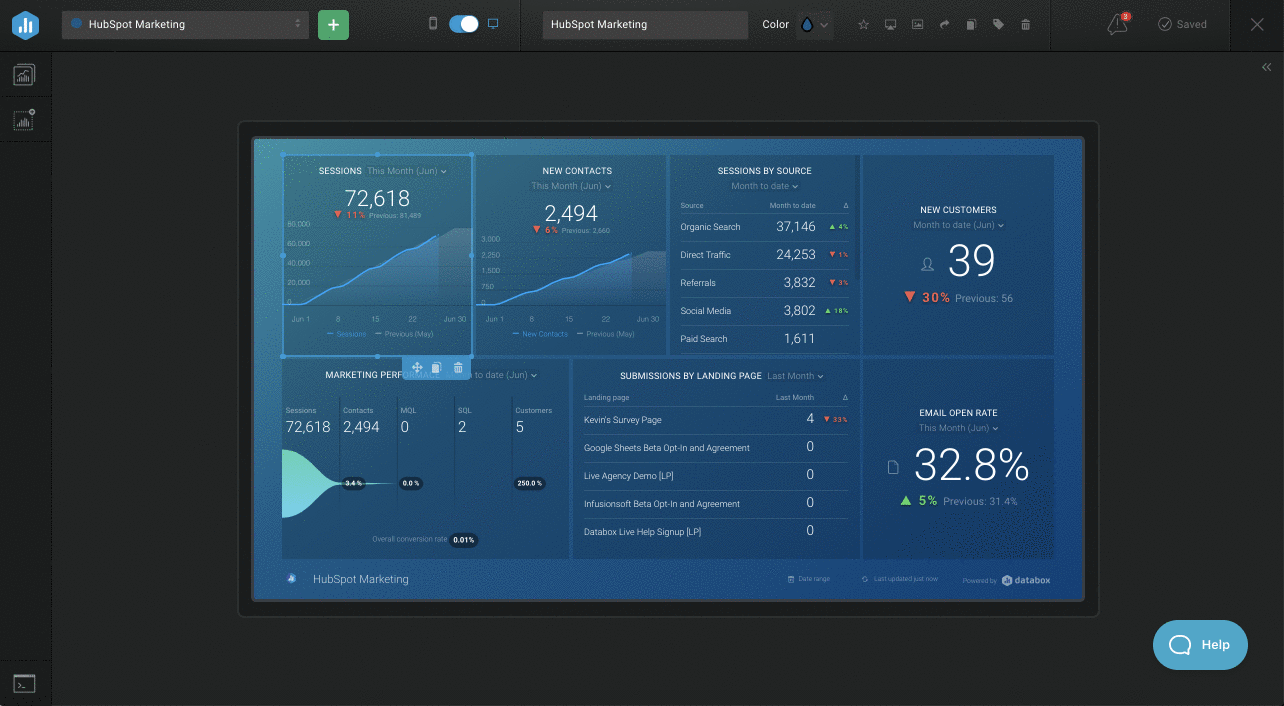Screen dimensions: 1284x706
Task: Expand Sessions date range 'This Month (Jun)'
Action: (406, 171)
